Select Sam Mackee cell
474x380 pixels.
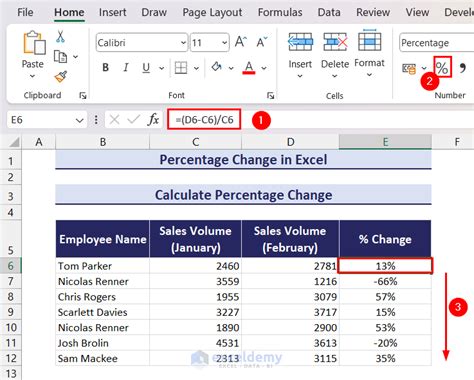coord(103,358)
